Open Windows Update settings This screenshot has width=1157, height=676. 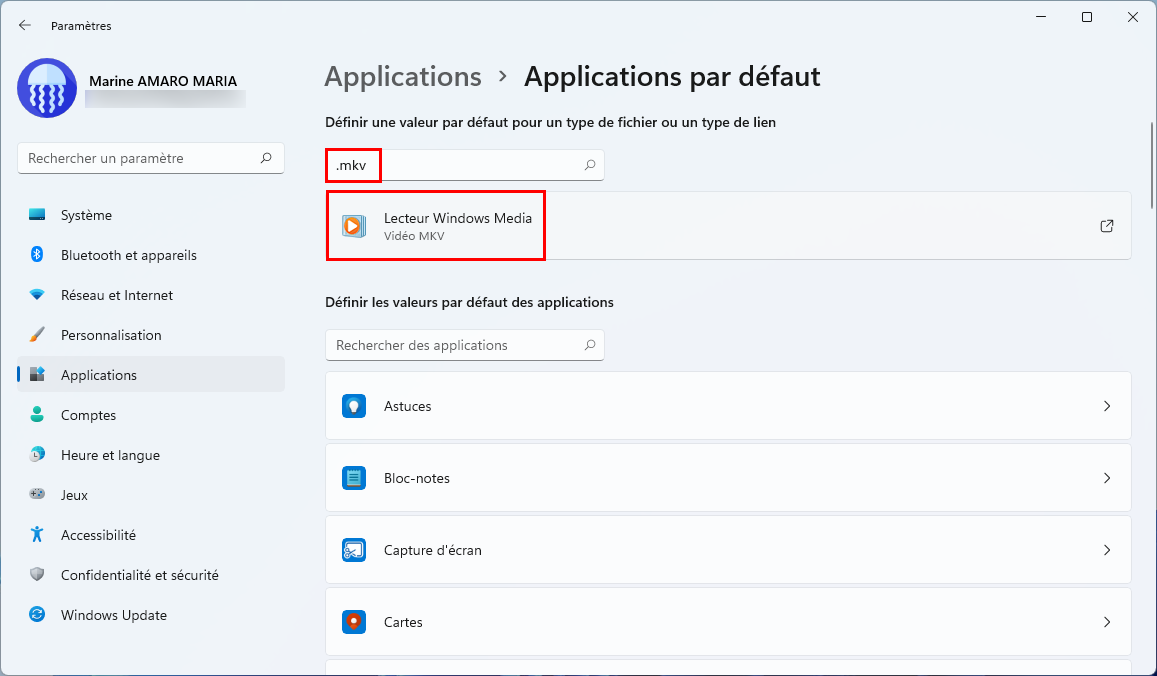[x=151, y=614]
